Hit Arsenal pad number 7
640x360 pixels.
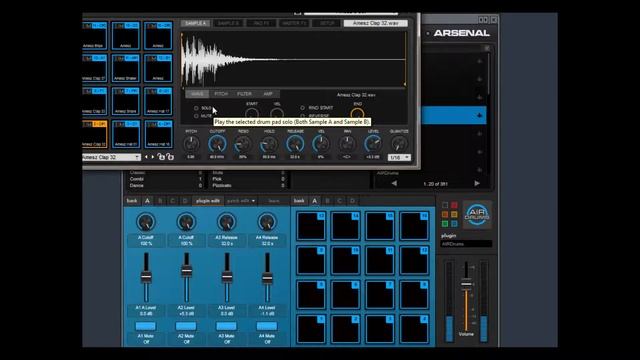tap(380, 295)
